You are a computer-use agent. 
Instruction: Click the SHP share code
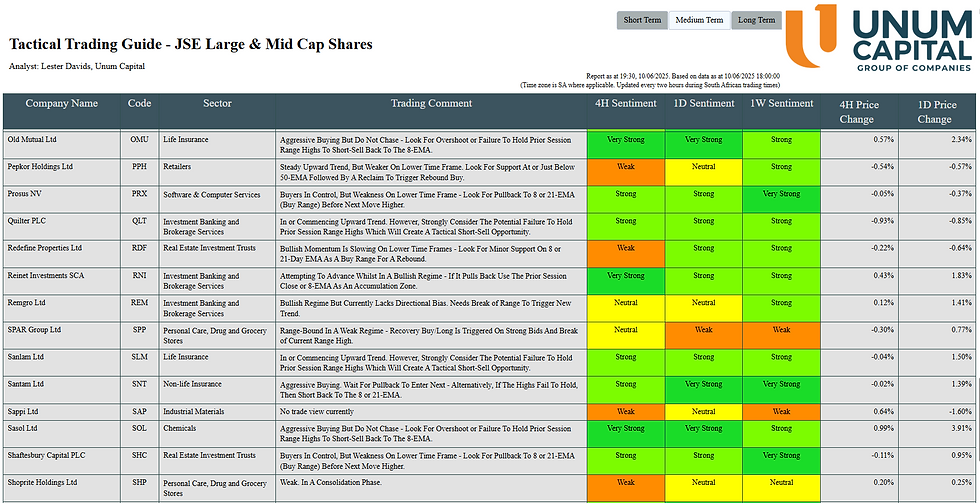point(139,483)
